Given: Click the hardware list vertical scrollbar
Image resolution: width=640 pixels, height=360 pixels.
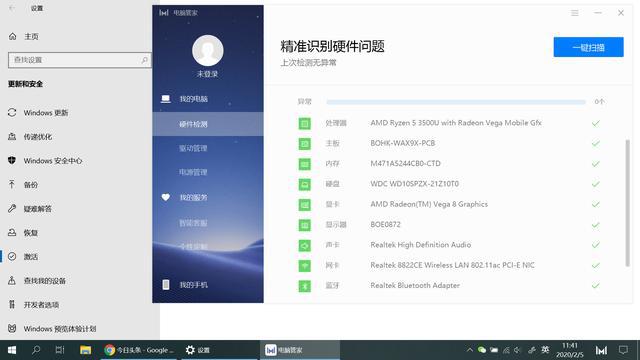Looking at the screenshot, I should click(627, 203).
